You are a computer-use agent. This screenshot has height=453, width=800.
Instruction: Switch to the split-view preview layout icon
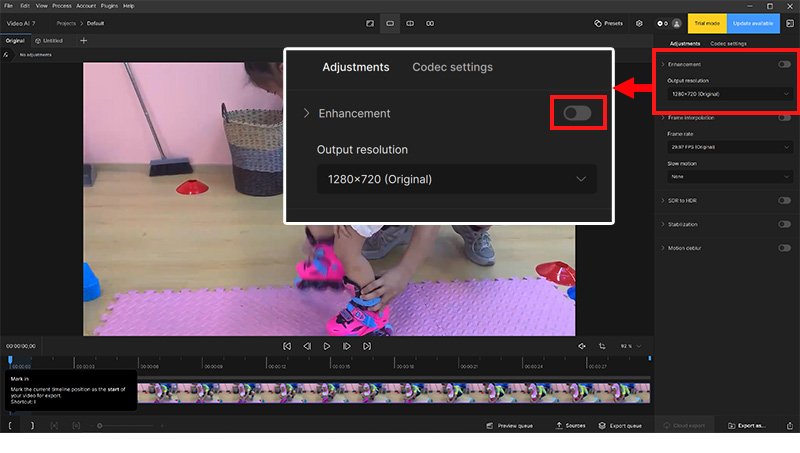[410, 23]
